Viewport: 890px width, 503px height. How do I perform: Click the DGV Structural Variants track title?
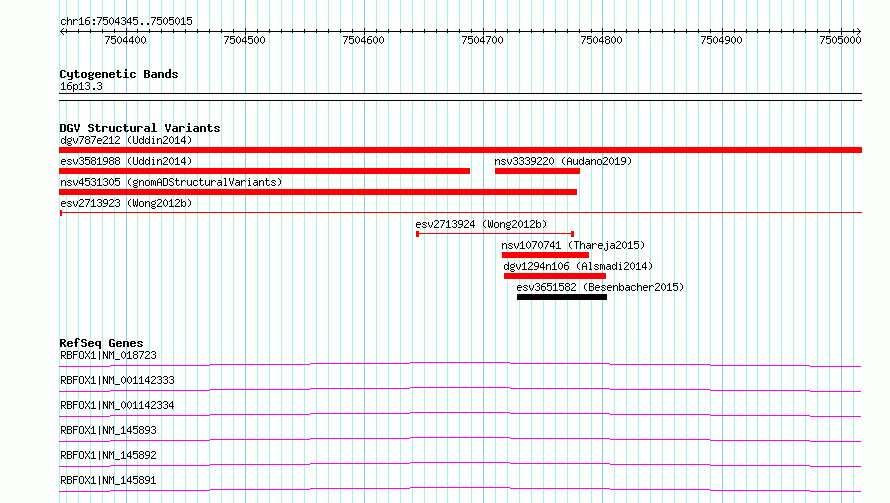click(x=140, y=128)
